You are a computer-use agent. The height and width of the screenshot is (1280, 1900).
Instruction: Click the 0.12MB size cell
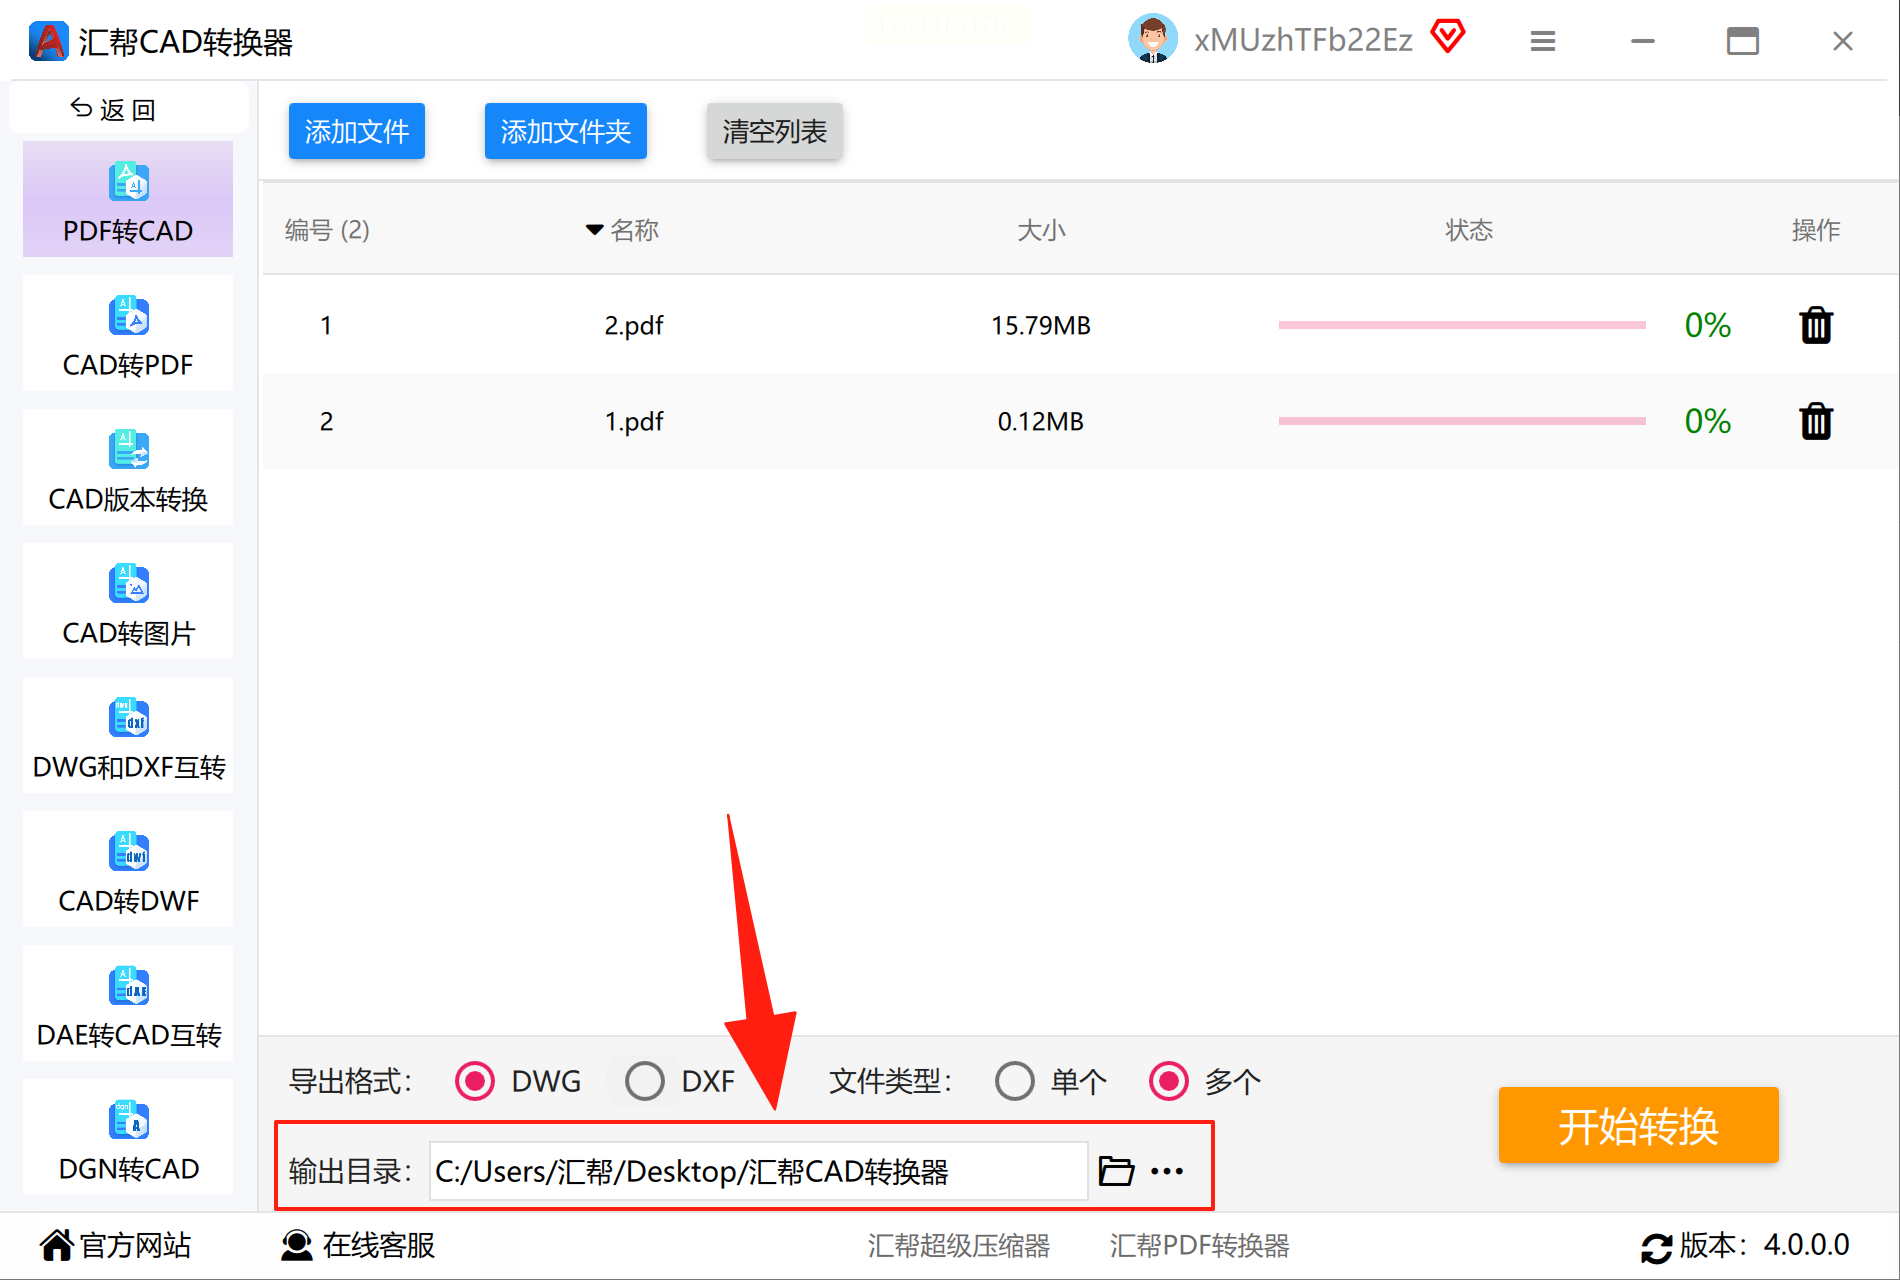[1041, 422]
